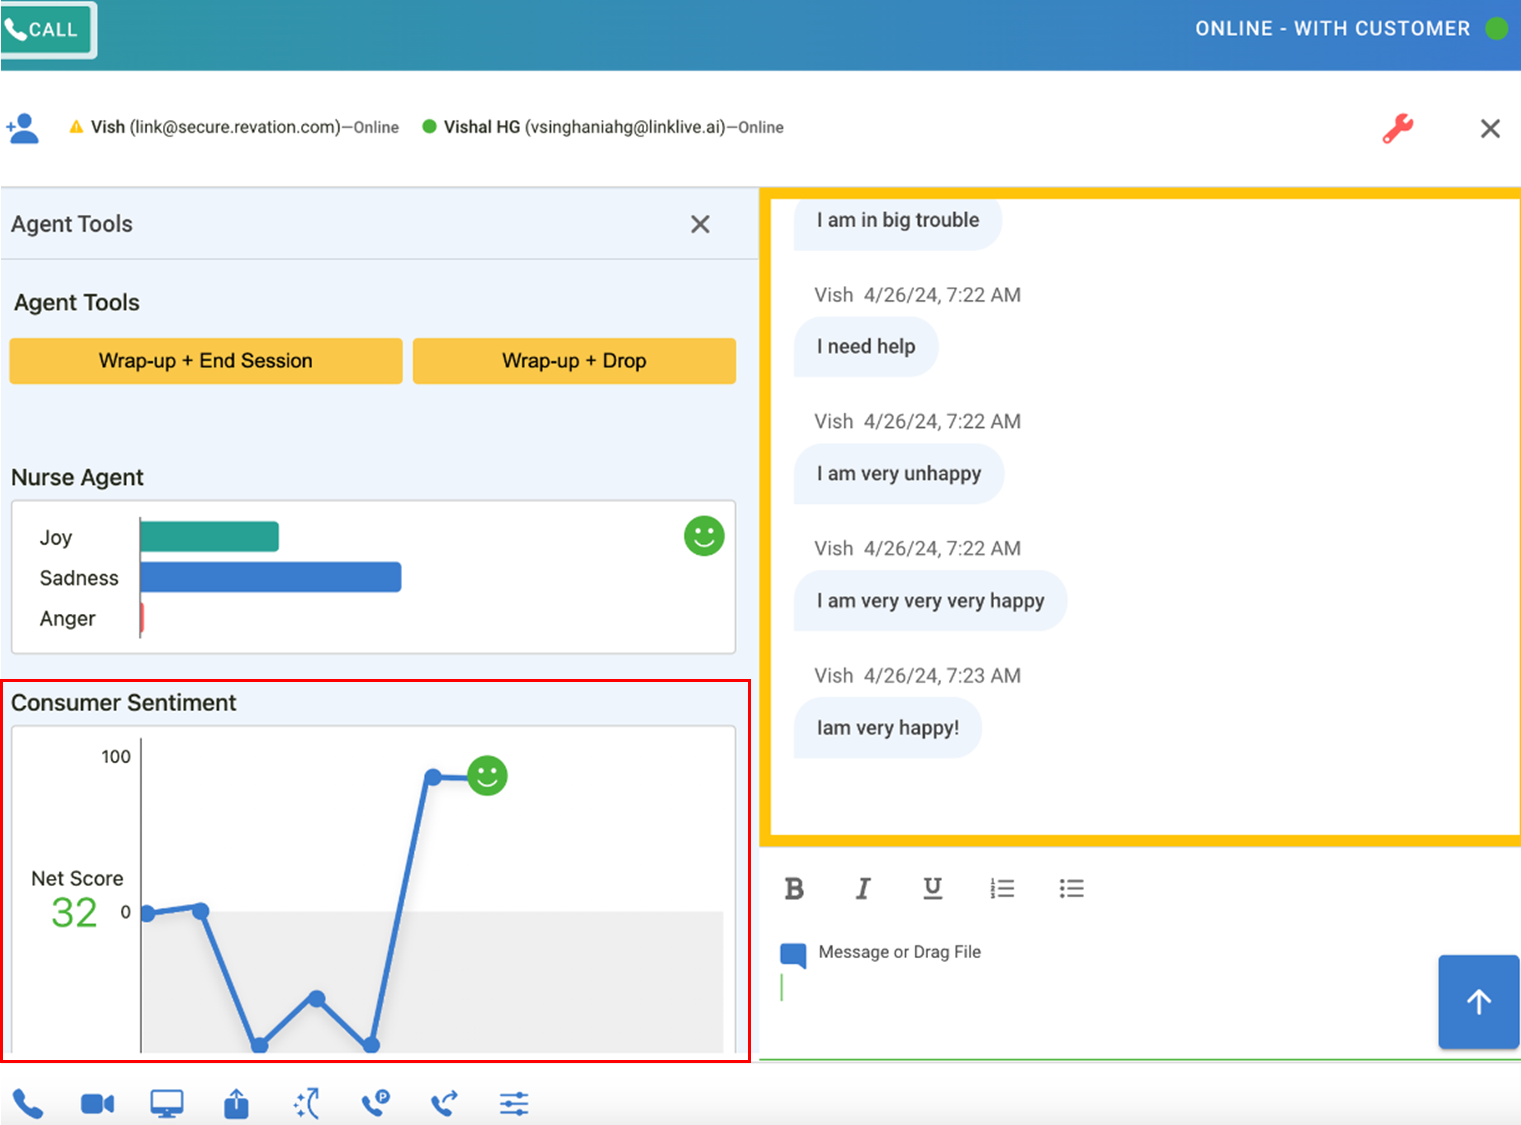Click the Wrap-up + Drop button
The width and height of the screenshot is (1521, 1125).
click(x=574, y=361)
